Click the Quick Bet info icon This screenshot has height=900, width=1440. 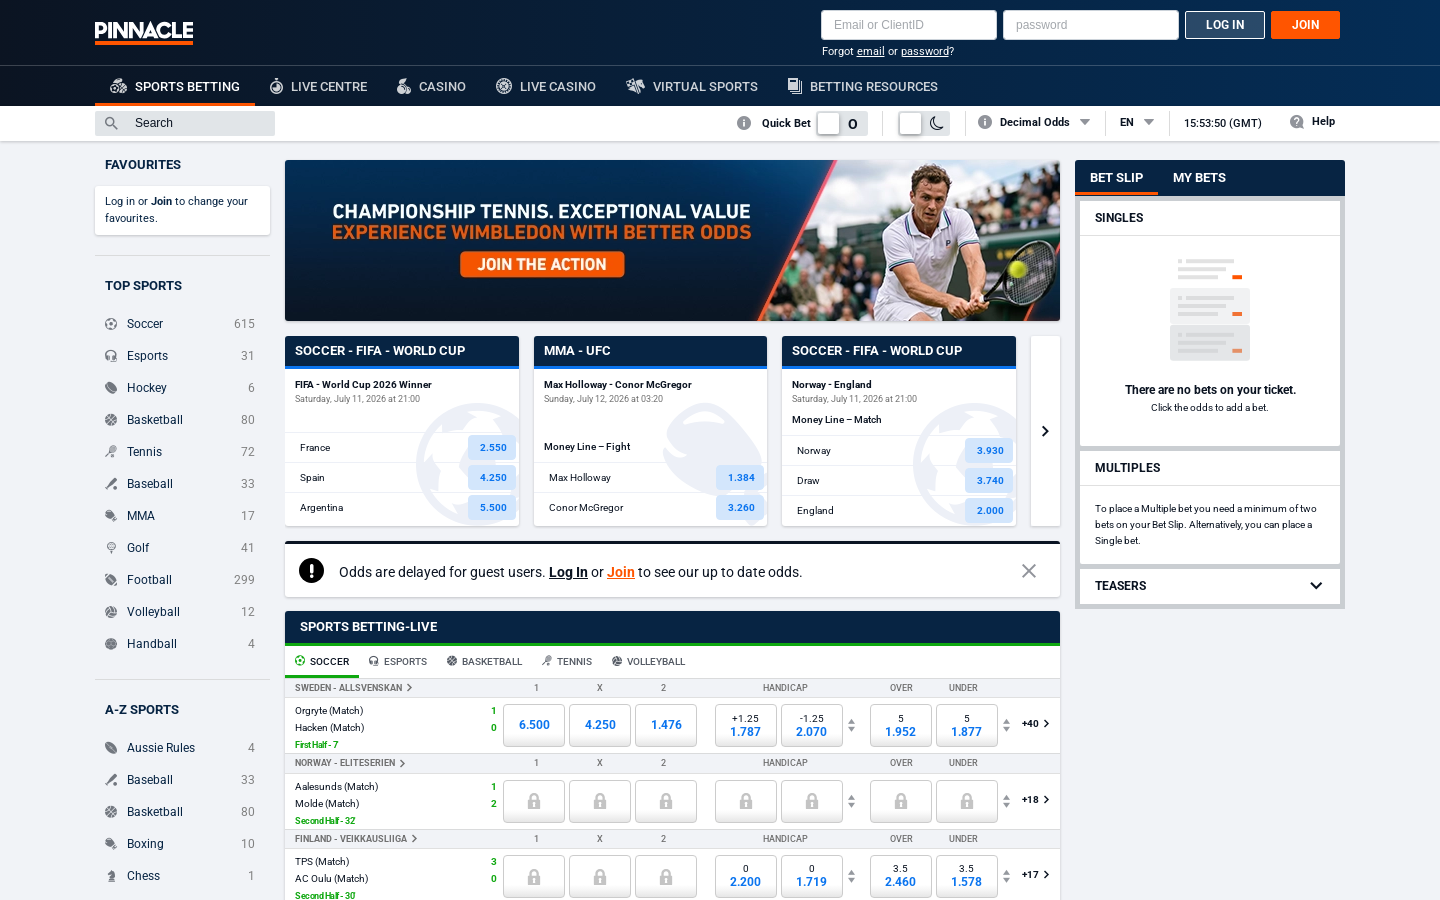pyautogui.click(x=744, y=123)
